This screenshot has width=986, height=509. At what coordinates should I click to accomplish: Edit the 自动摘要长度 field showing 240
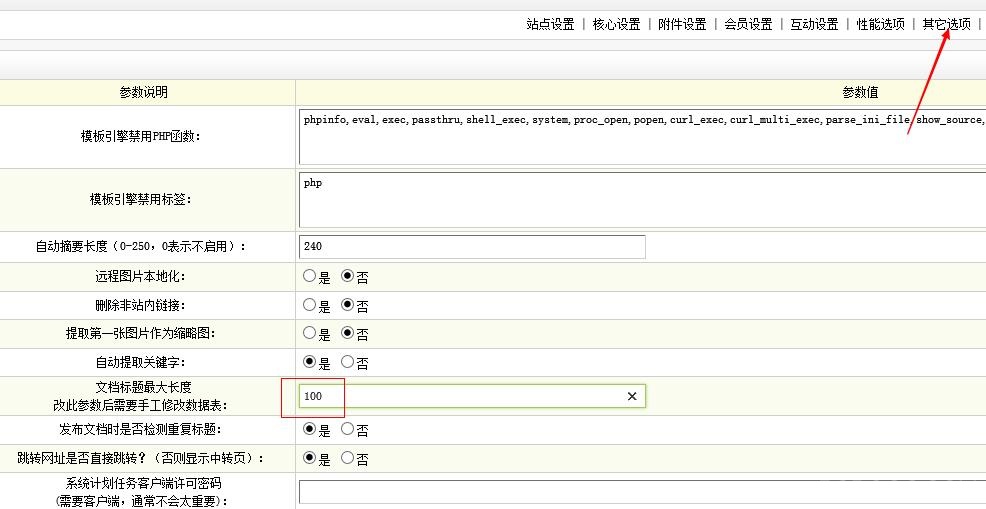coord(472,247)
